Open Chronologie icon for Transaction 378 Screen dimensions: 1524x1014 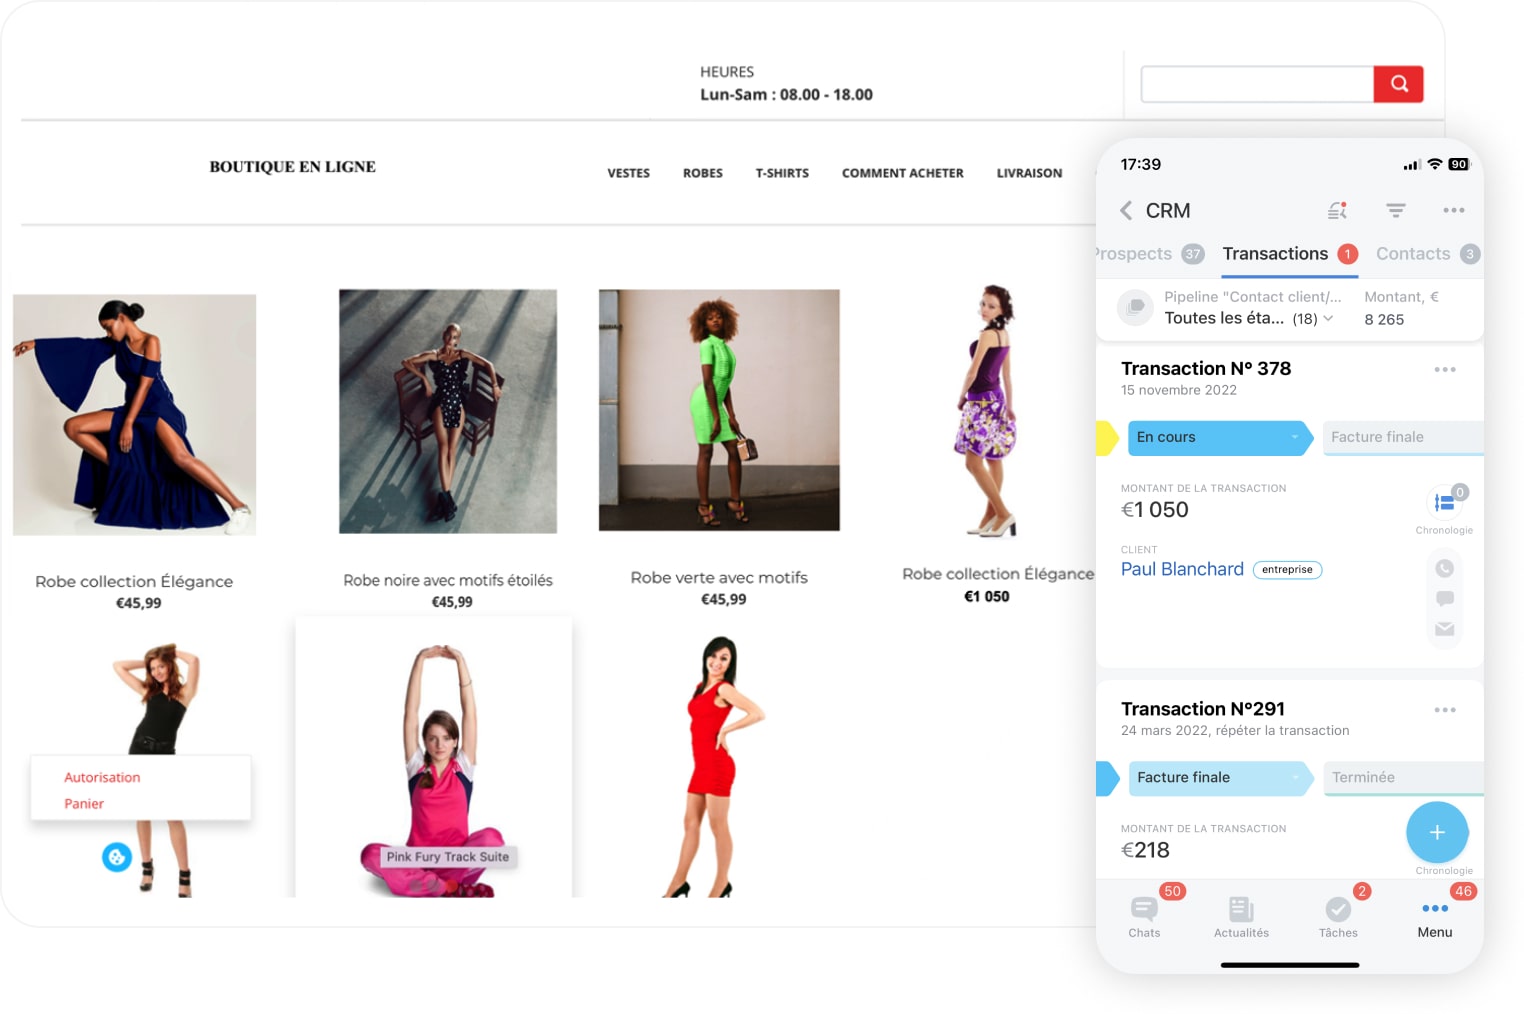(1444, 503)
